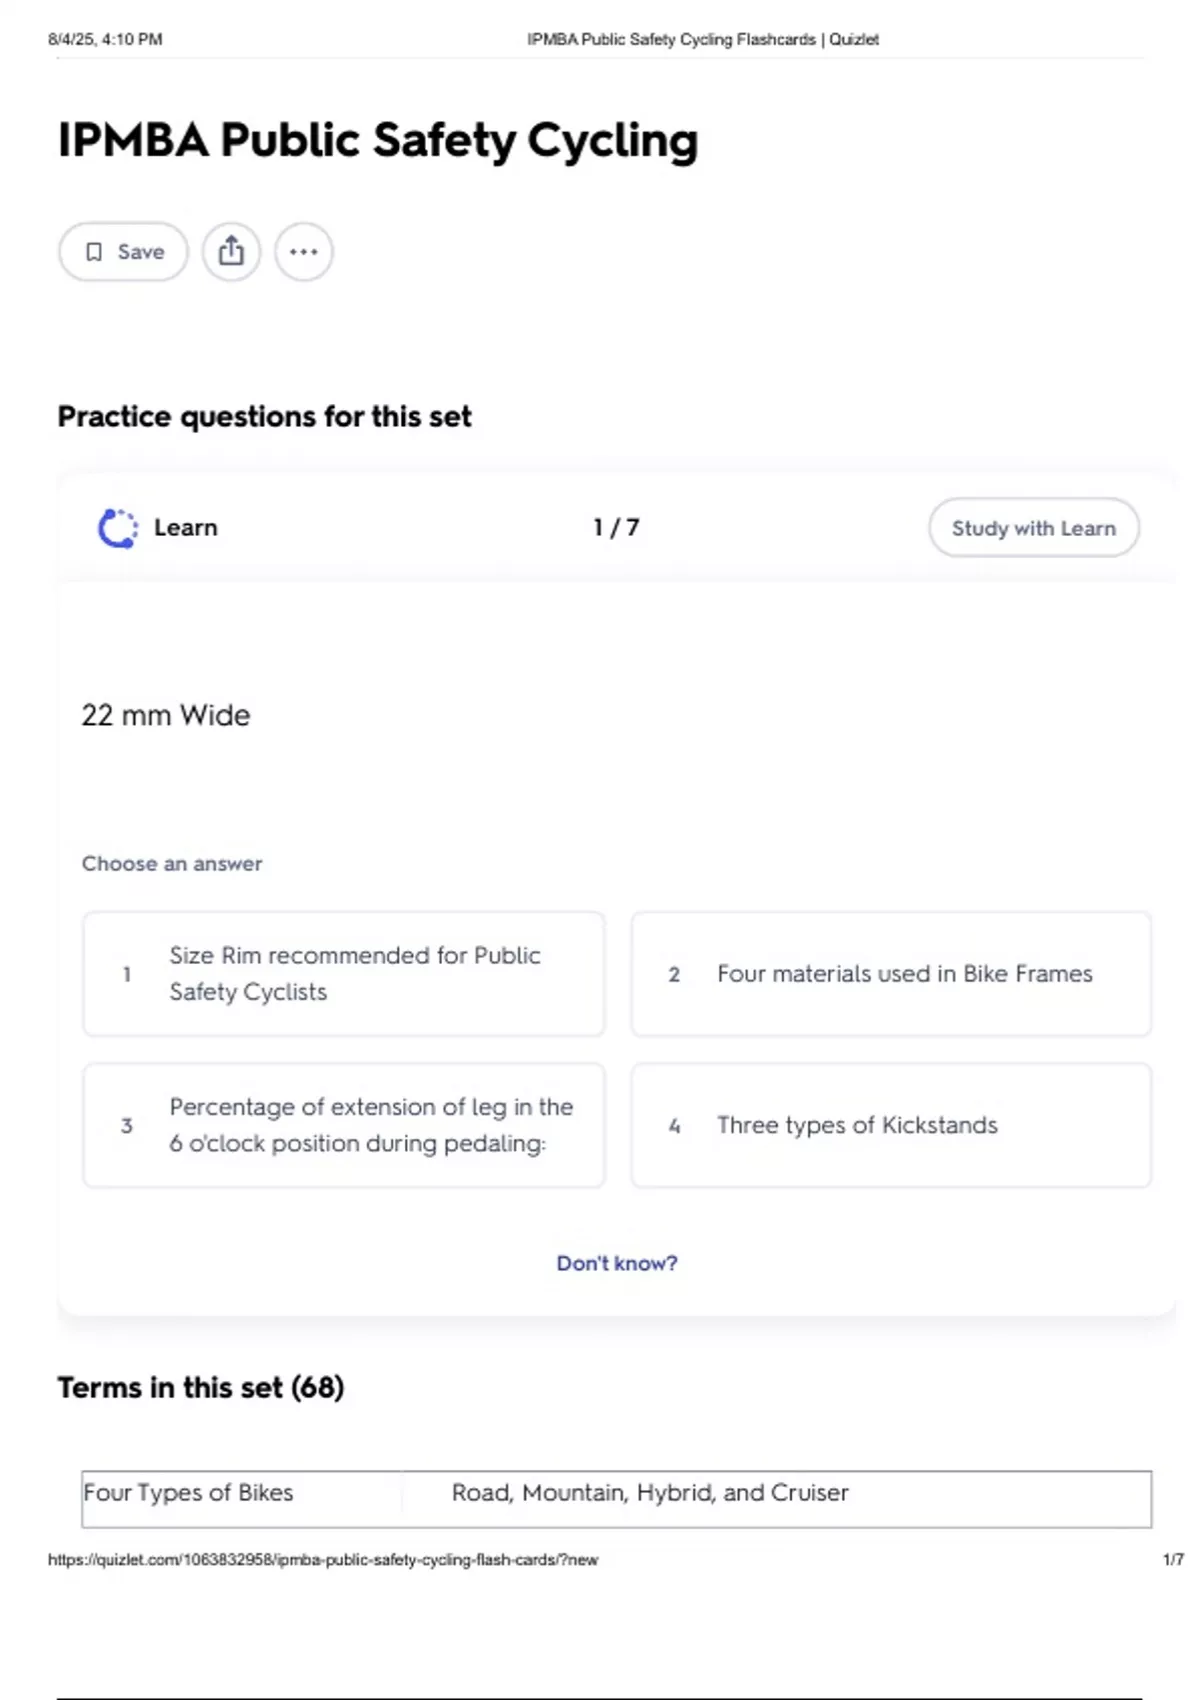Click the share icon button

(x=231, y=252)
